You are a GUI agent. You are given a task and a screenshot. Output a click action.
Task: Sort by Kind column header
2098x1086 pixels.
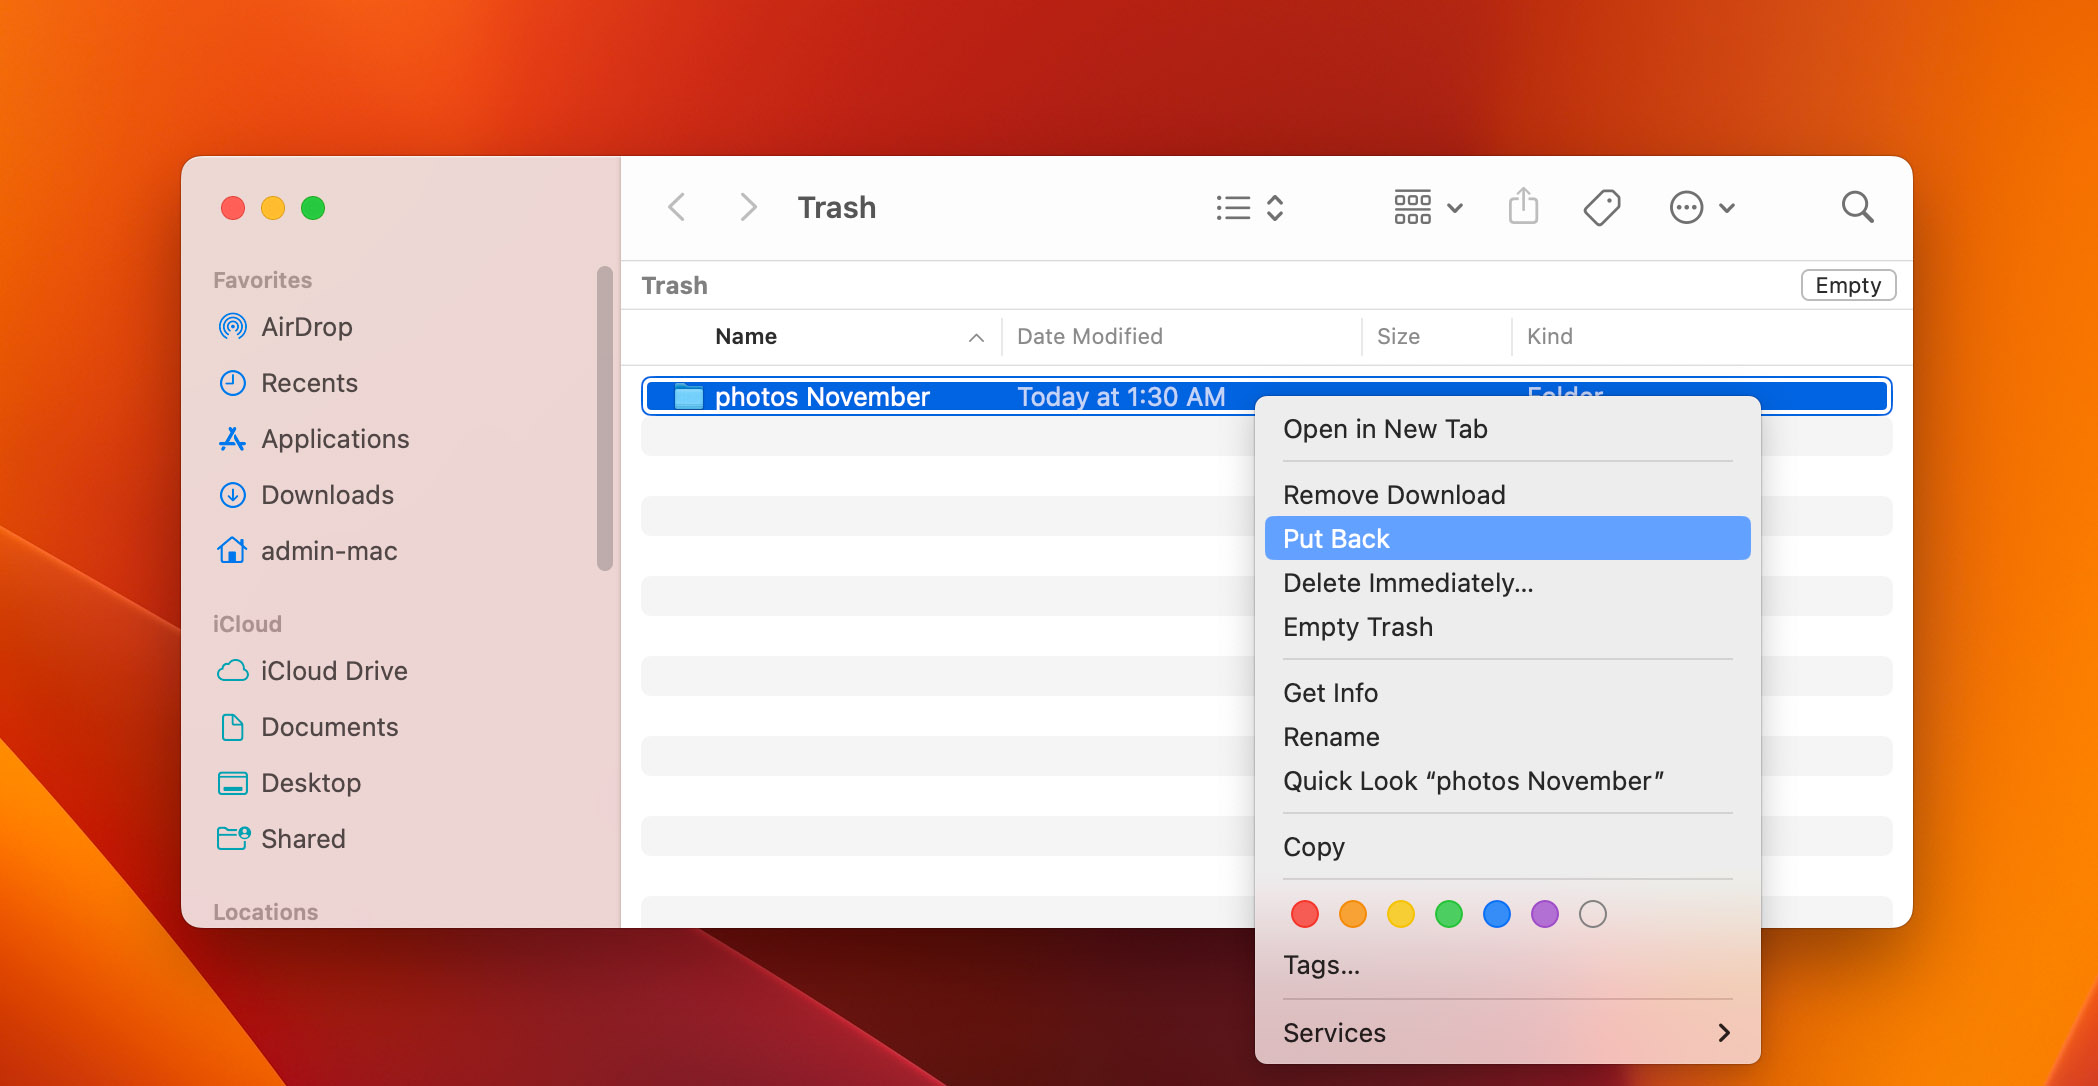coord(1550,336)
